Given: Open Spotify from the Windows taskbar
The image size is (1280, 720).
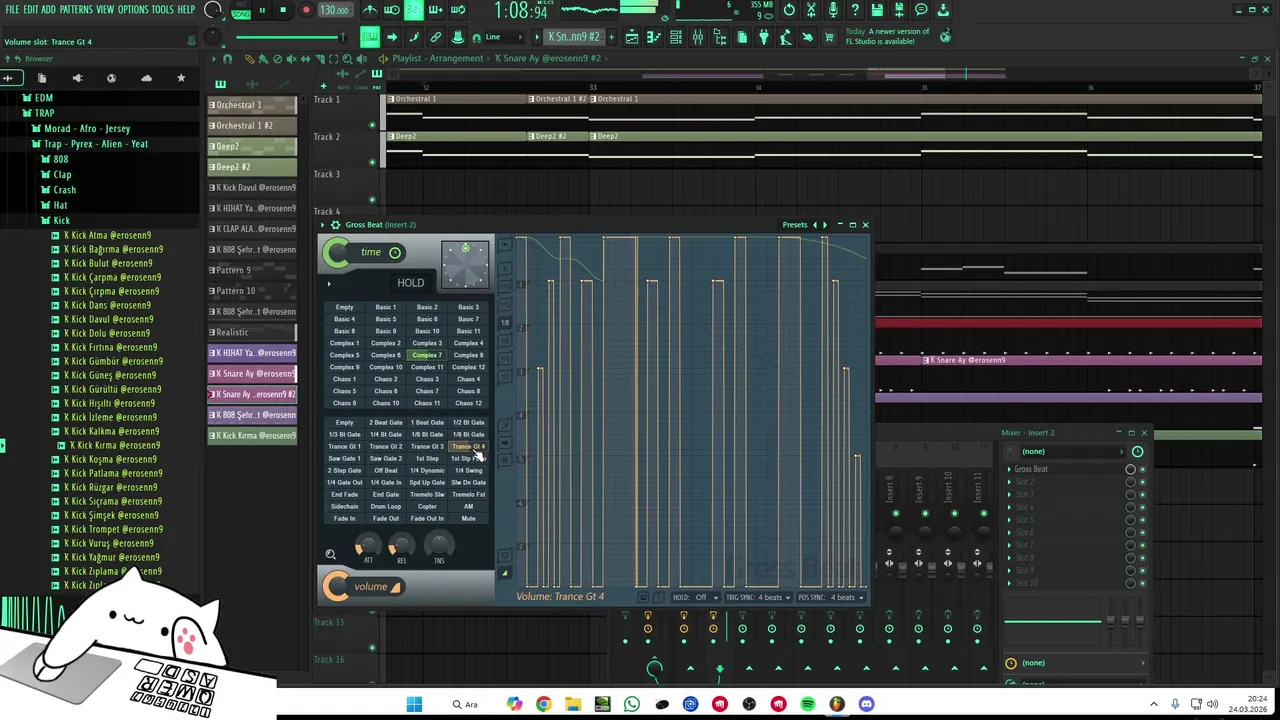Looking at the screenshot, I should [x=808, y=704].
